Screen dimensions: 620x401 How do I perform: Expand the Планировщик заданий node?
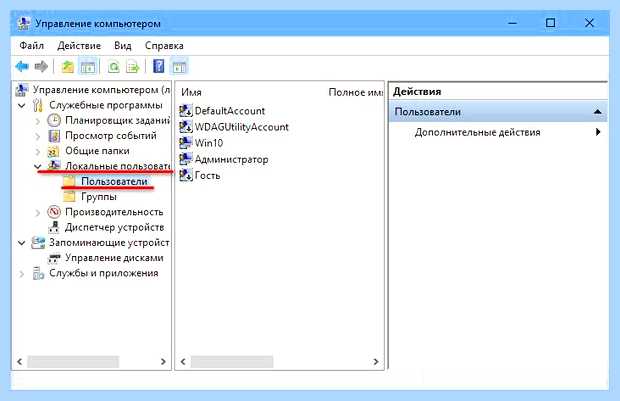38,121
